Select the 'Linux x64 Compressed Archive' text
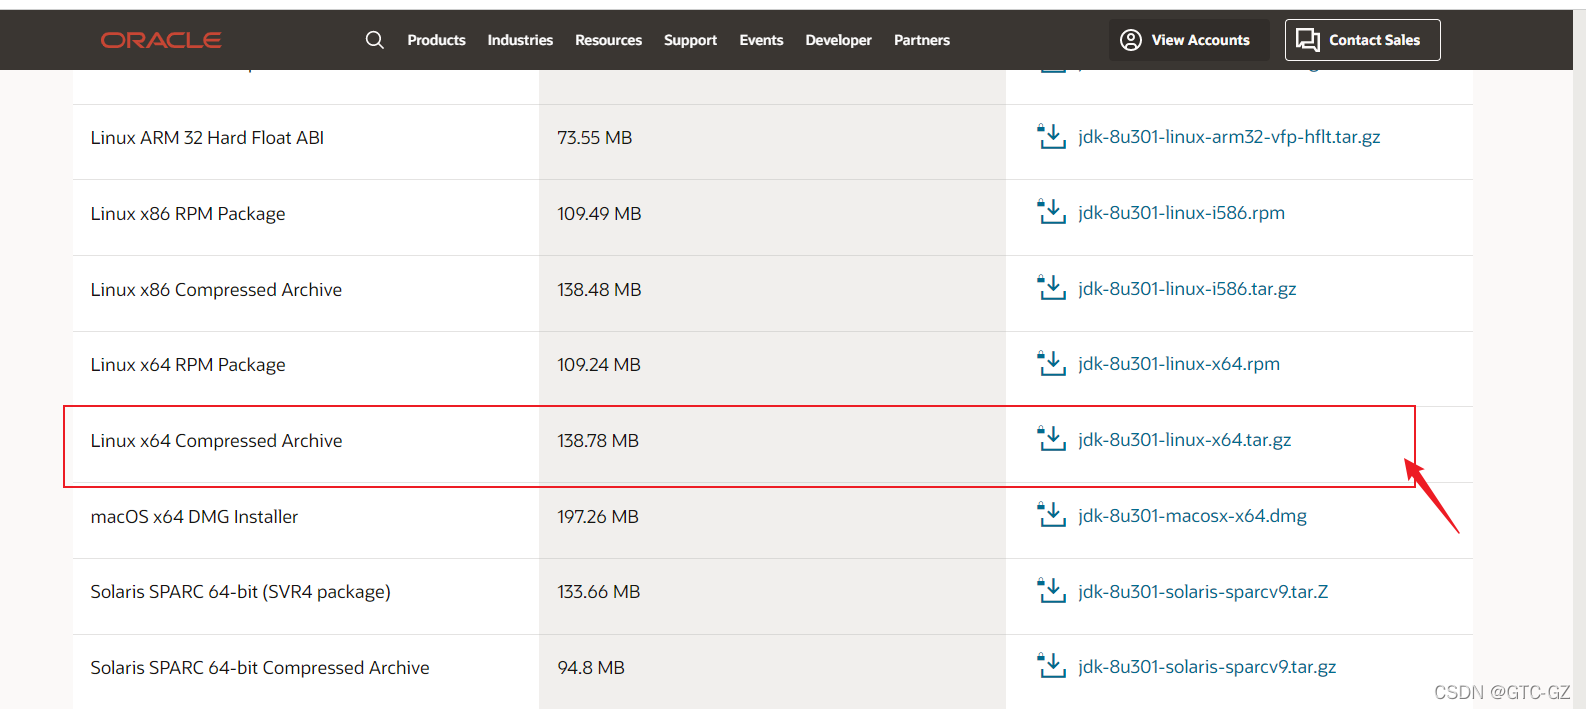The height and width of the screenshot is (709, 1586). [x=216, y=441]
